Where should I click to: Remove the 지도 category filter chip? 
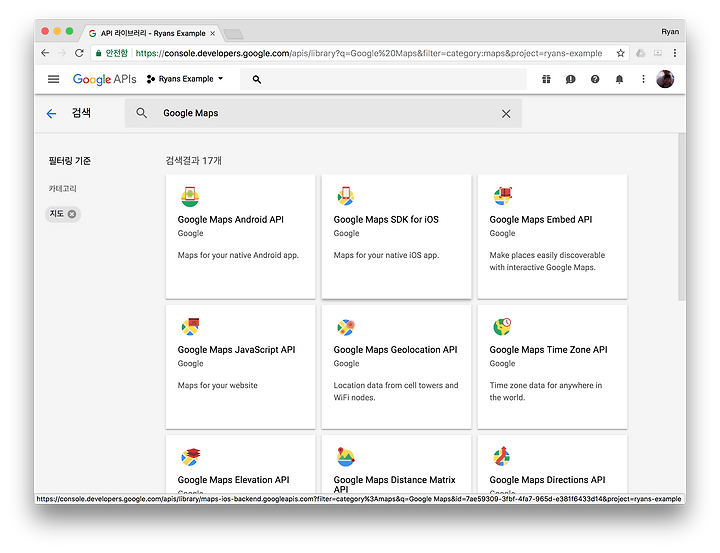pos(72,214)
